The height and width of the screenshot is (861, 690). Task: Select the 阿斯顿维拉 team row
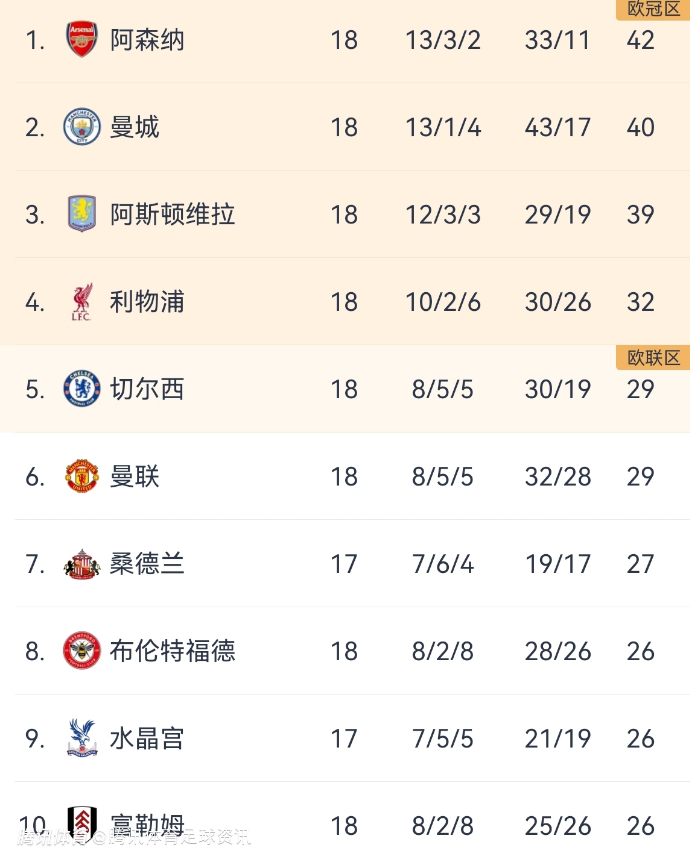[172, 214]
